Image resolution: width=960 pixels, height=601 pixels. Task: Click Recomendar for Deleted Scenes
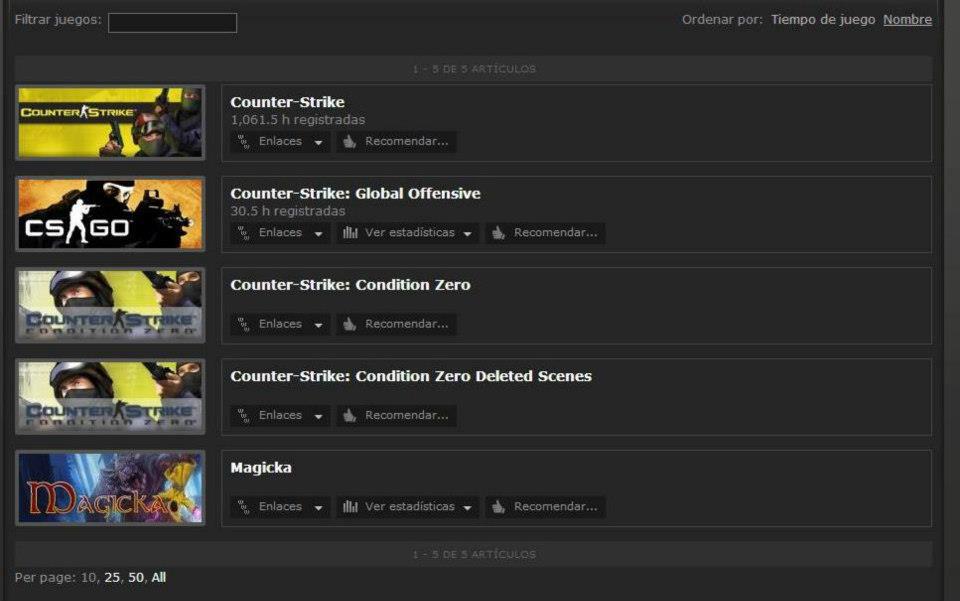pyautogui.click(x=396, y=415)
